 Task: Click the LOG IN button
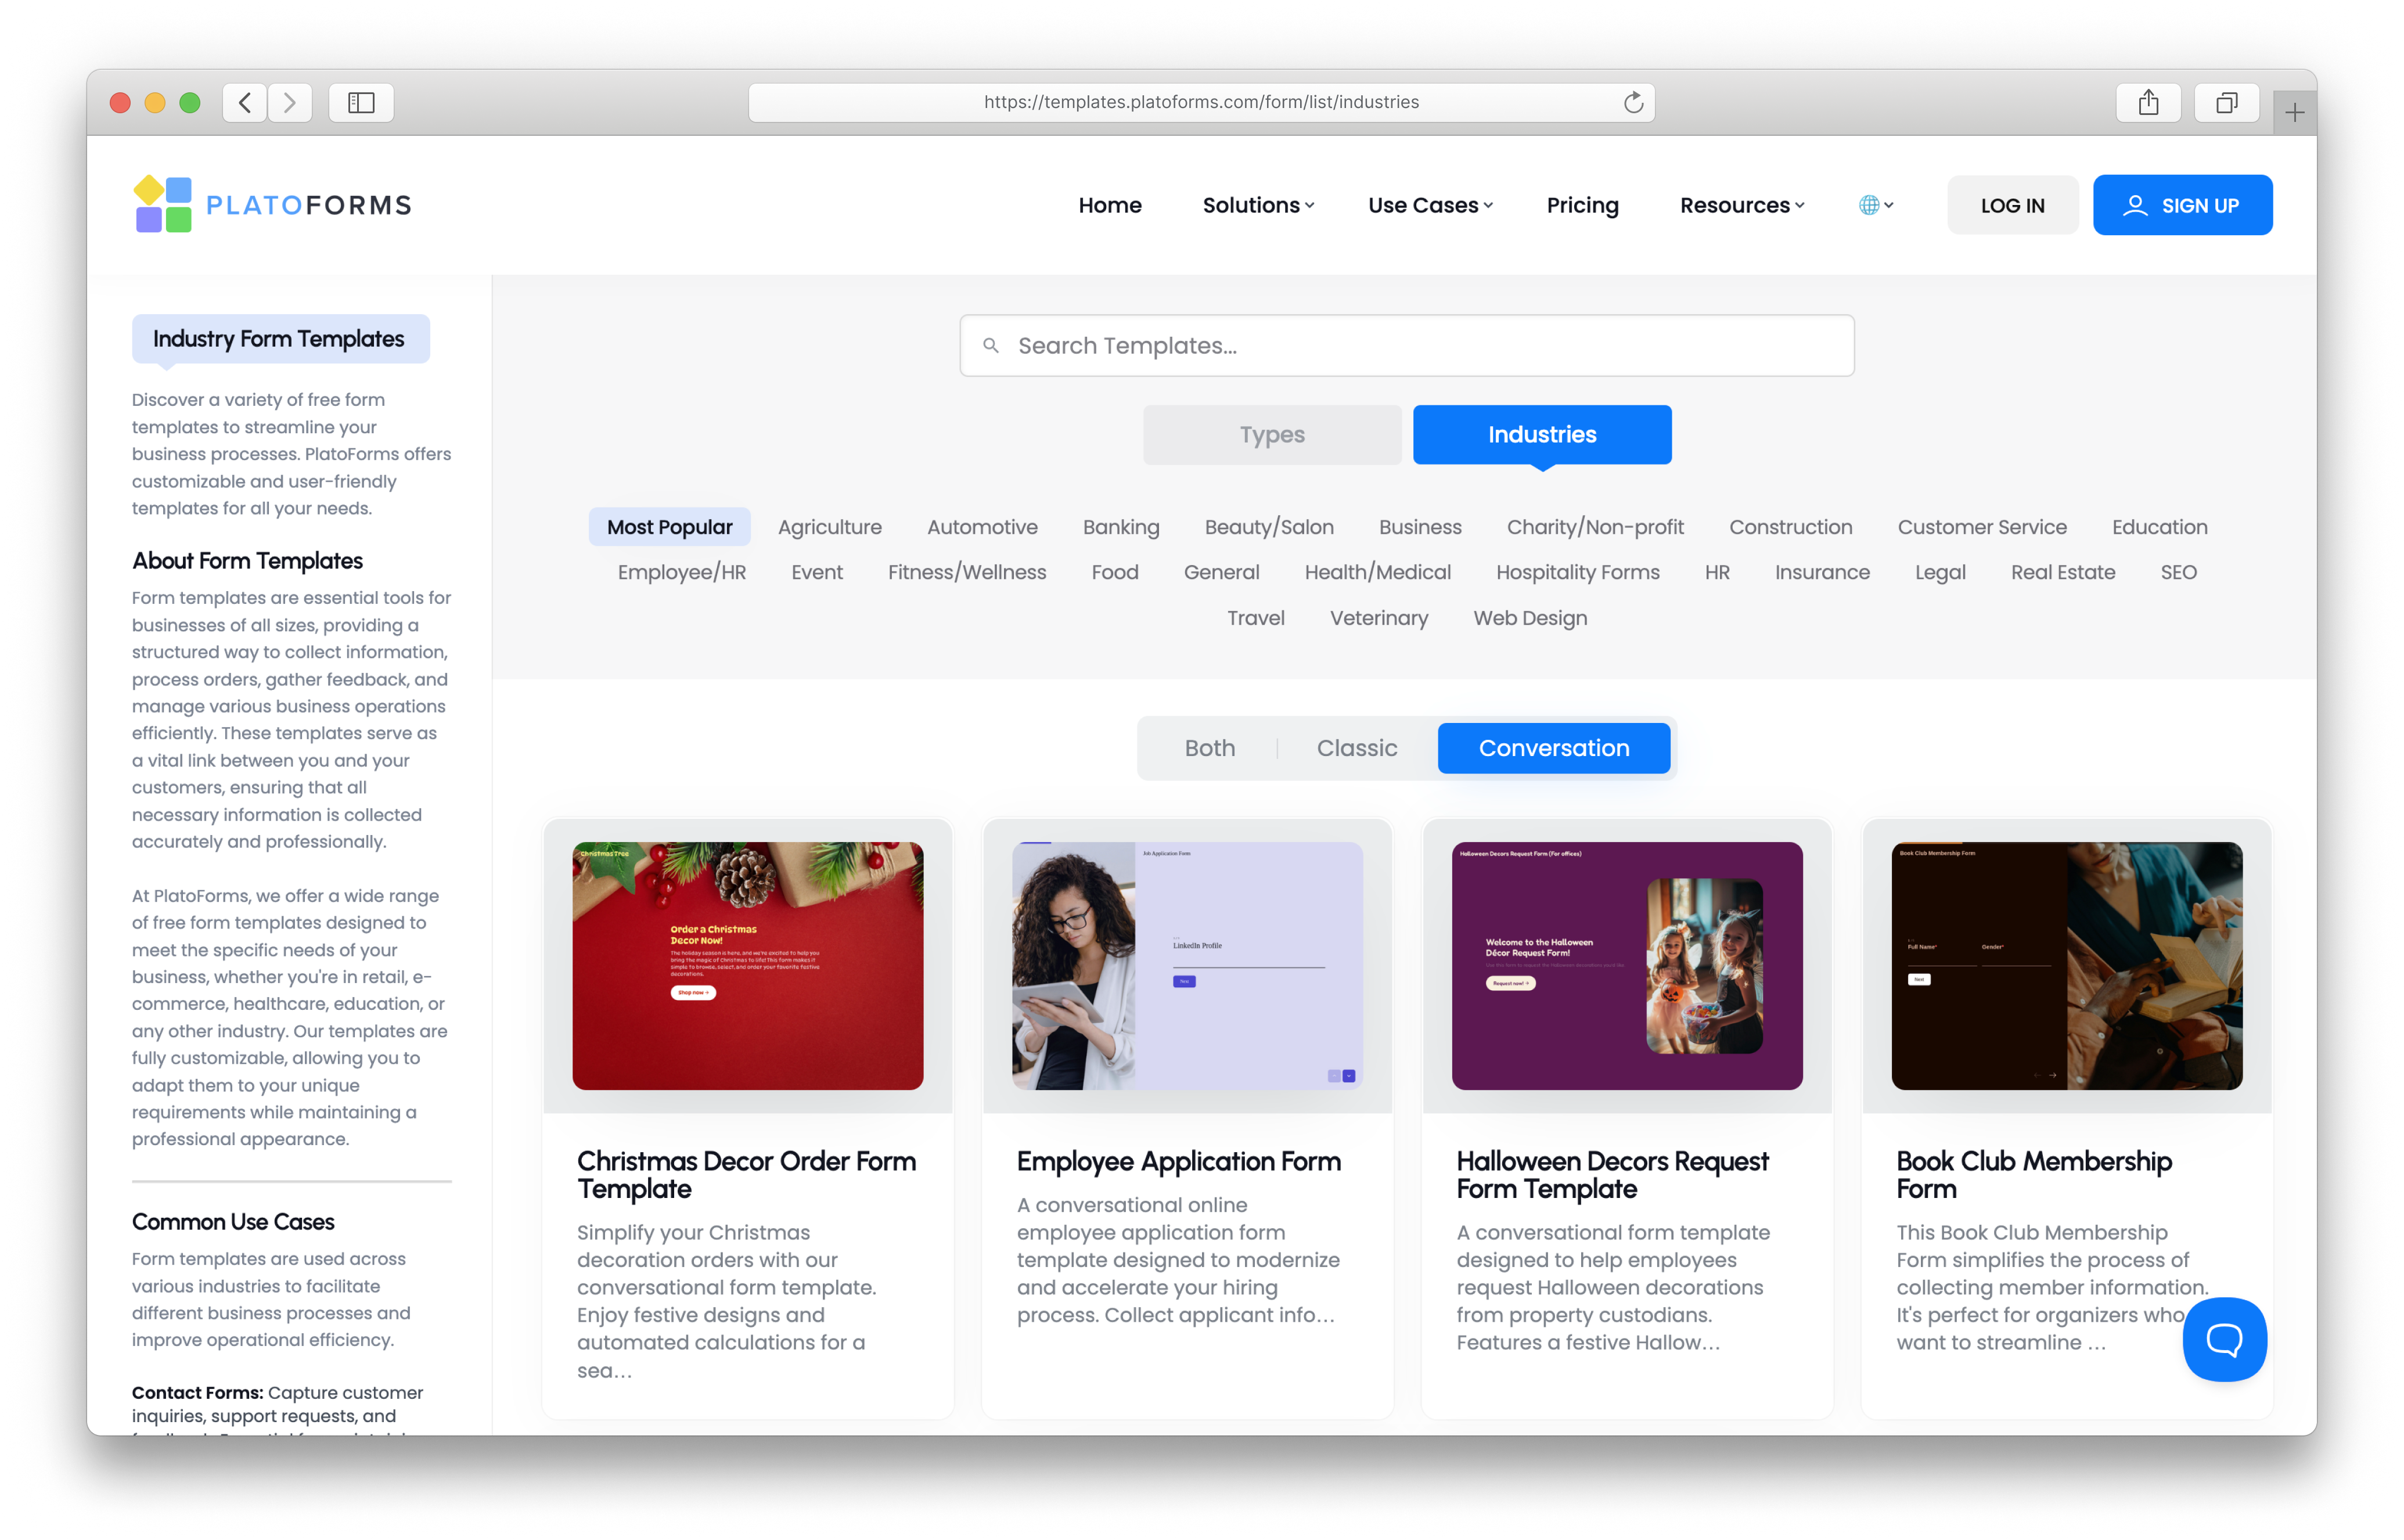pyautogui.click(x=2012, y=205)
